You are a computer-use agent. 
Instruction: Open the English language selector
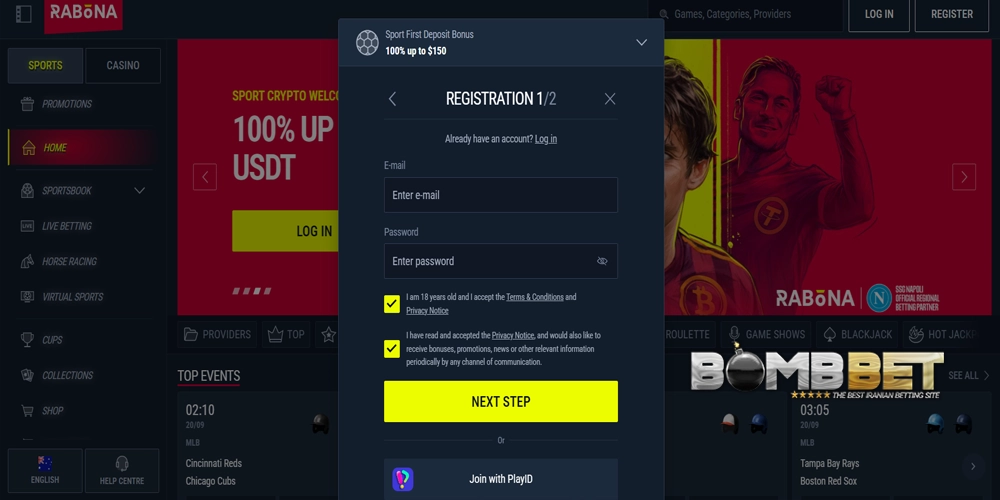click(x=45, y=471)
